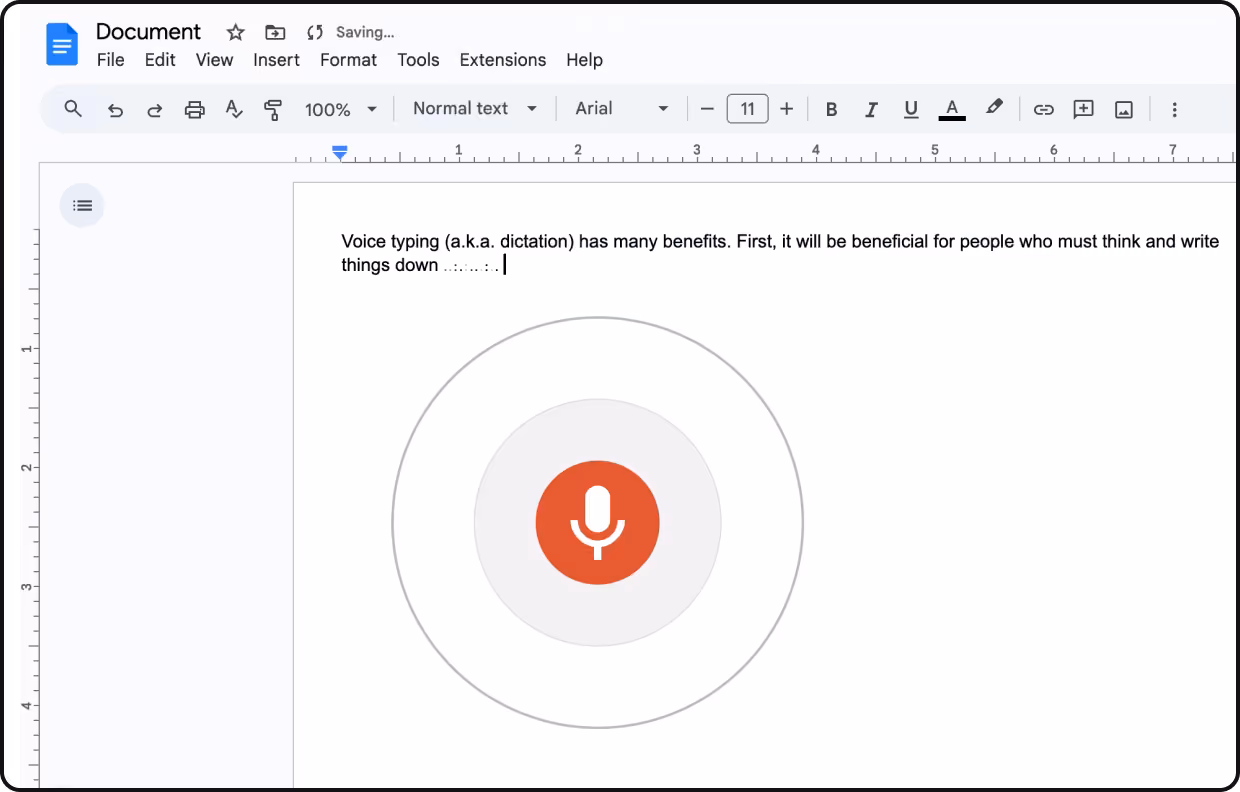1240x792 pixels.
Task: Click the word 'dictation' in the text
Action: [535, 241]
